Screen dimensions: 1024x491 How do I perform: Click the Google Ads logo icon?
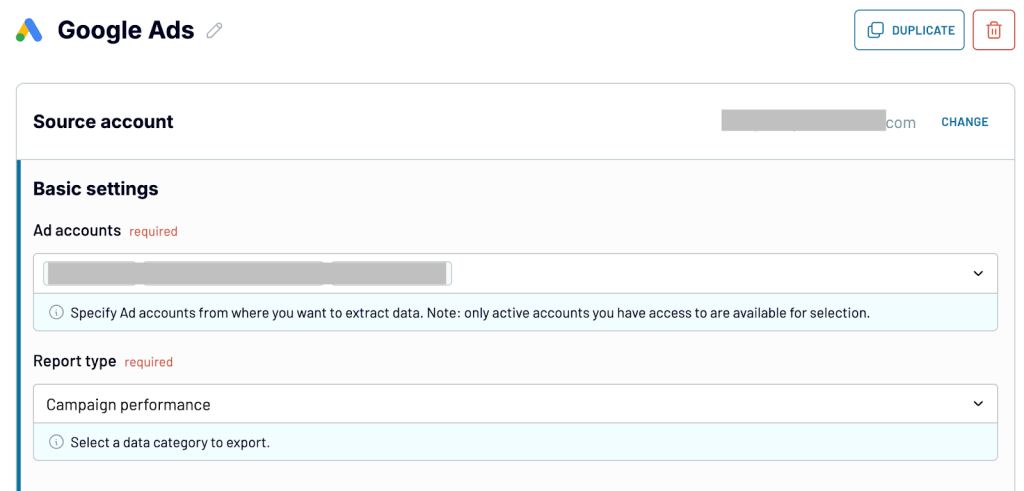[x=29, y=30]
